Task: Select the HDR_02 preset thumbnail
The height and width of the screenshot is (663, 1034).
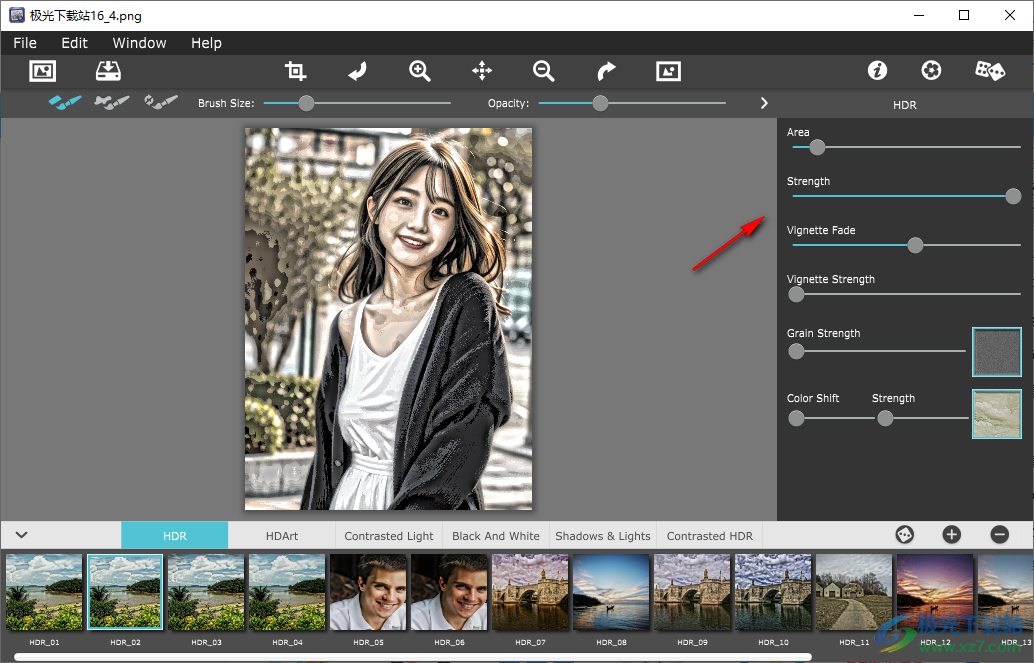Action: coord(125,592)
